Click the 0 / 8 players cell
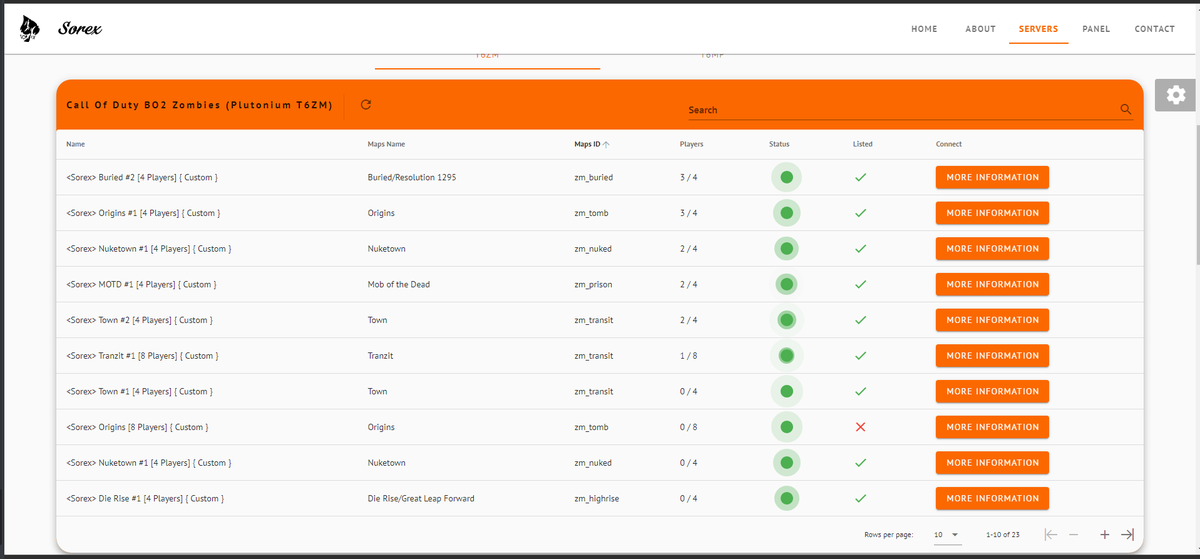Viewport: 1200px width, 559px height. [688, 427]
